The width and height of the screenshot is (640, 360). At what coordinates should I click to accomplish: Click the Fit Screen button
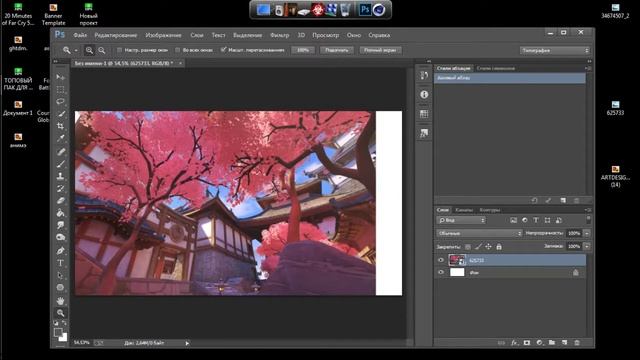[x=337, y=50]
